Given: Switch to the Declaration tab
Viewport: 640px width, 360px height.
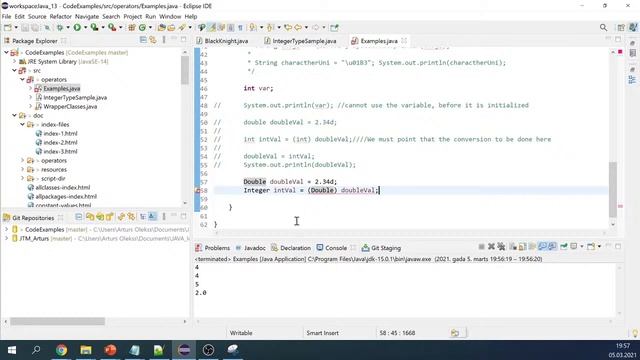Looking at the screenshot, I should pos(291,248).
